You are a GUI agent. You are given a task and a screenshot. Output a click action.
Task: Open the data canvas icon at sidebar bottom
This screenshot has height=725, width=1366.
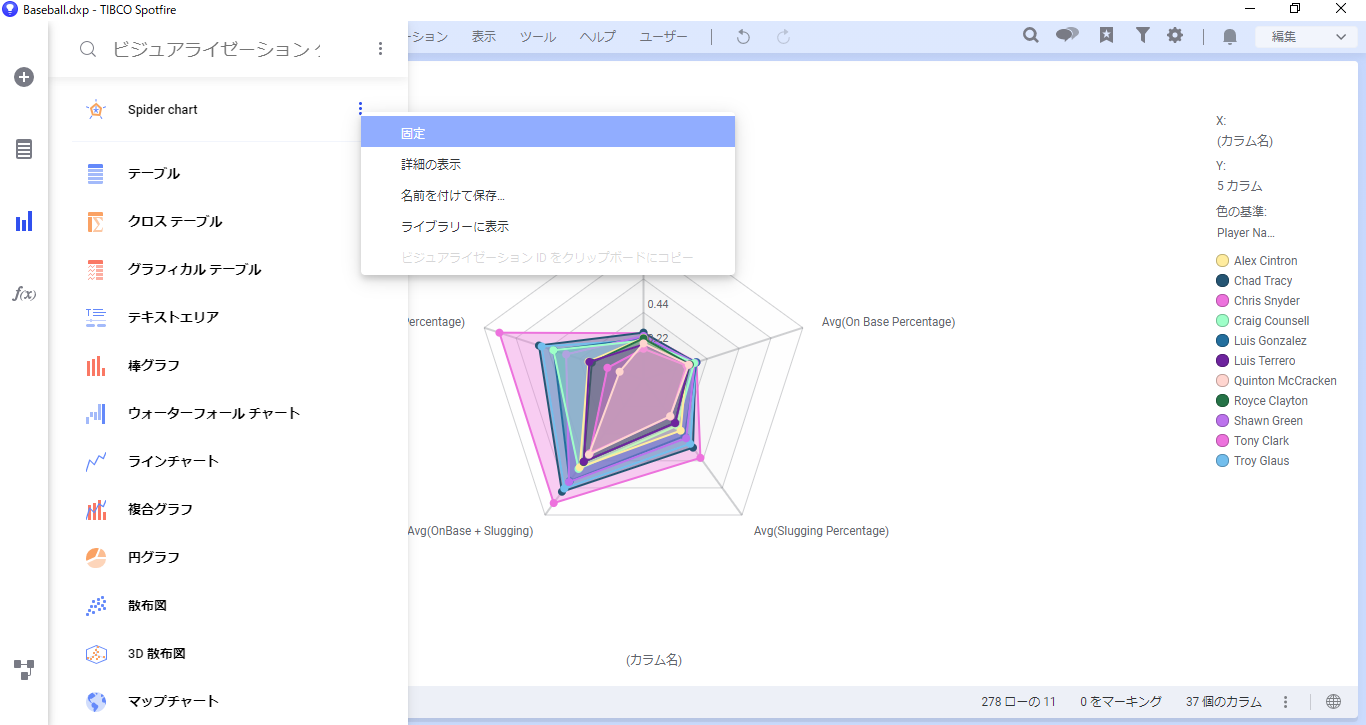24,669
